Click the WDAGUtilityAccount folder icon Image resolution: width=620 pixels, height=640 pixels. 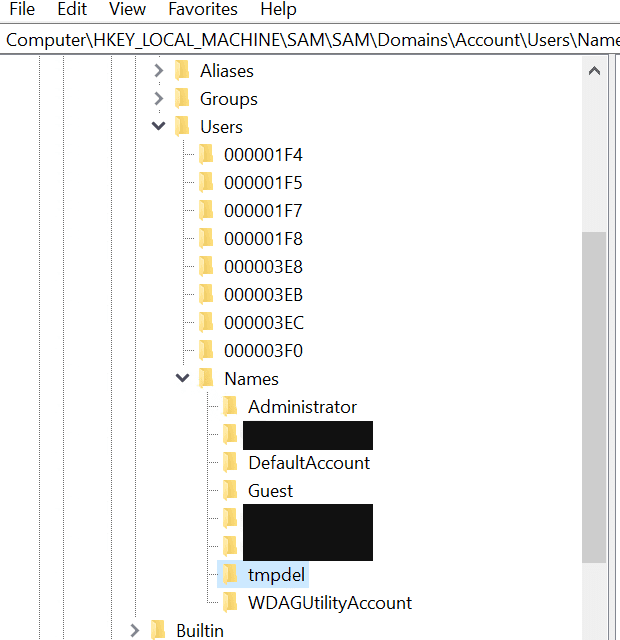[230, 602]
